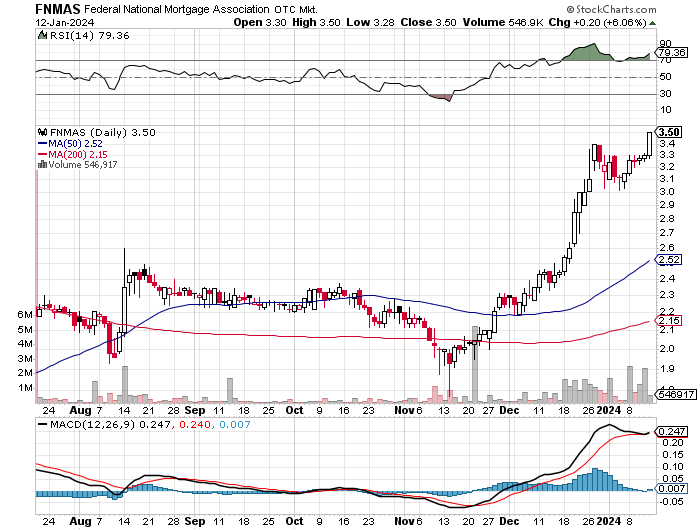Click the red 0.240 signal value
This screenshot has height=530, width=700.
[x=195, y=424]
